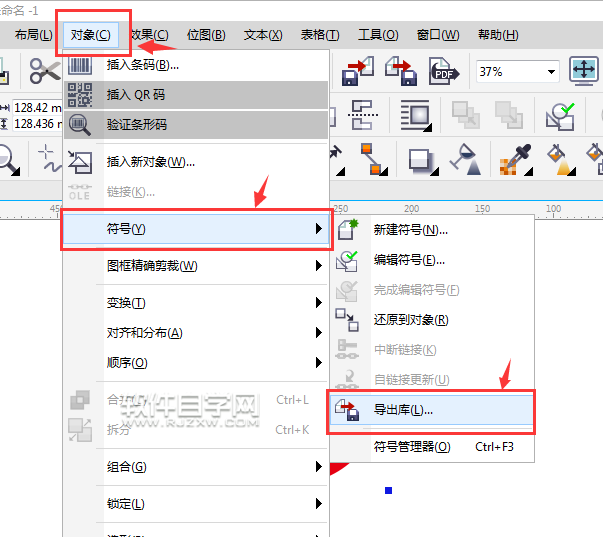This screenshot has width=603, height=537.
Task: Click the height field 128.436
Action: coord(38,124)
